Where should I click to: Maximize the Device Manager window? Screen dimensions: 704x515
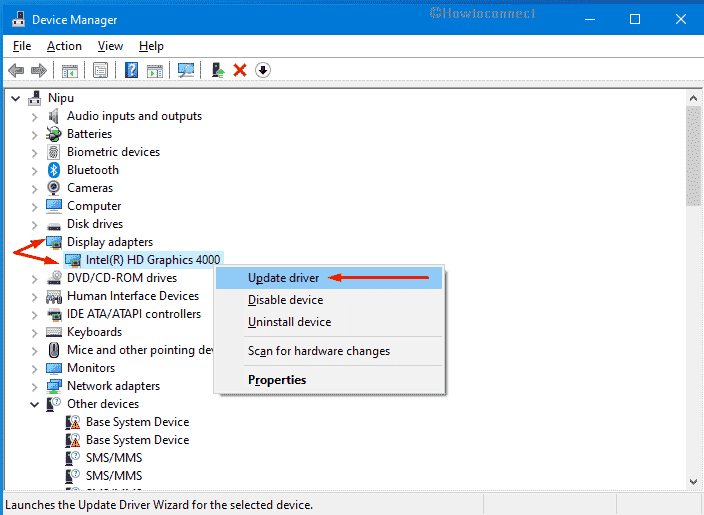(x=635, y=19)
